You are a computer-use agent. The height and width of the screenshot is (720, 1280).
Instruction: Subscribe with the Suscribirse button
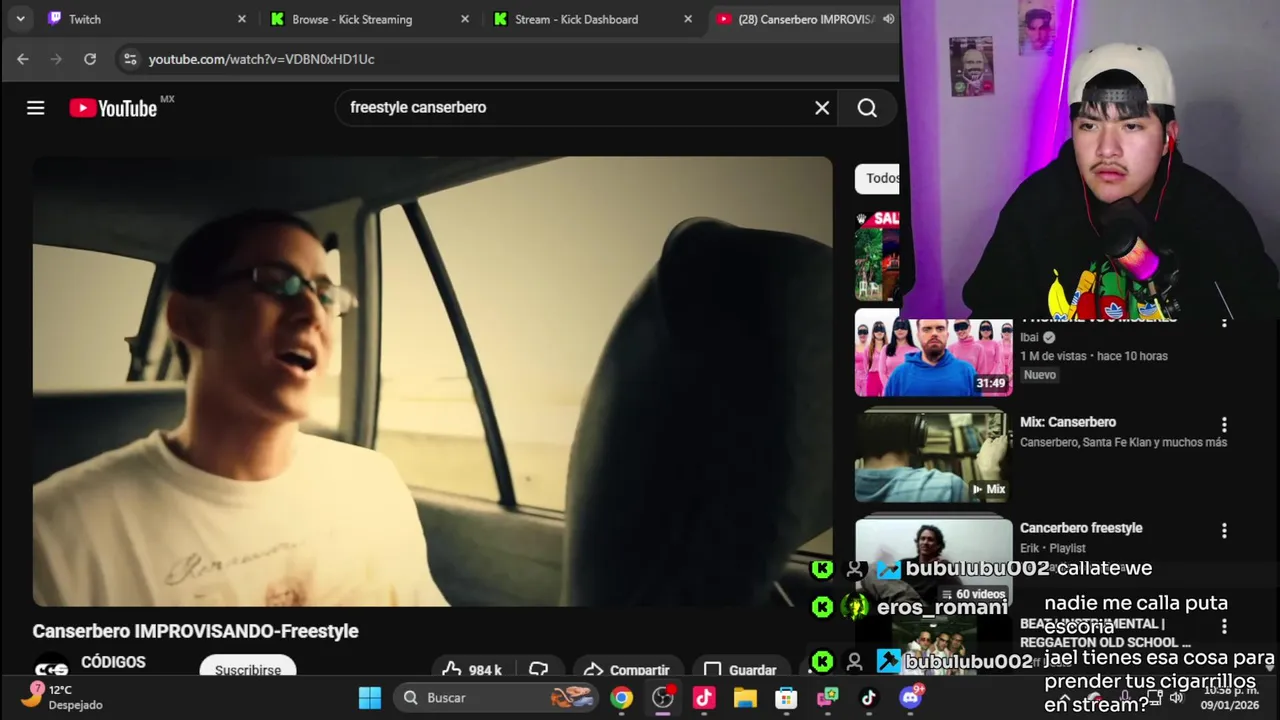tap(248, 669)
